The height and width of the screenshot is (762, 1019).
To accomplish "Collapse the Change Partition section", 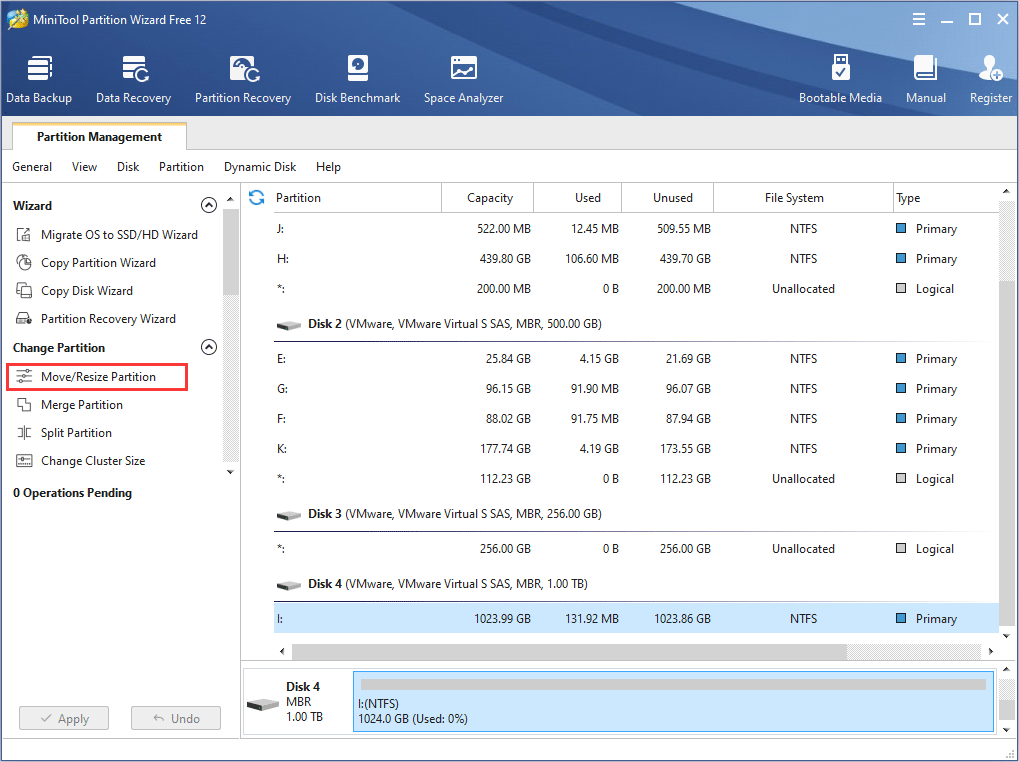I will (209, 347).
